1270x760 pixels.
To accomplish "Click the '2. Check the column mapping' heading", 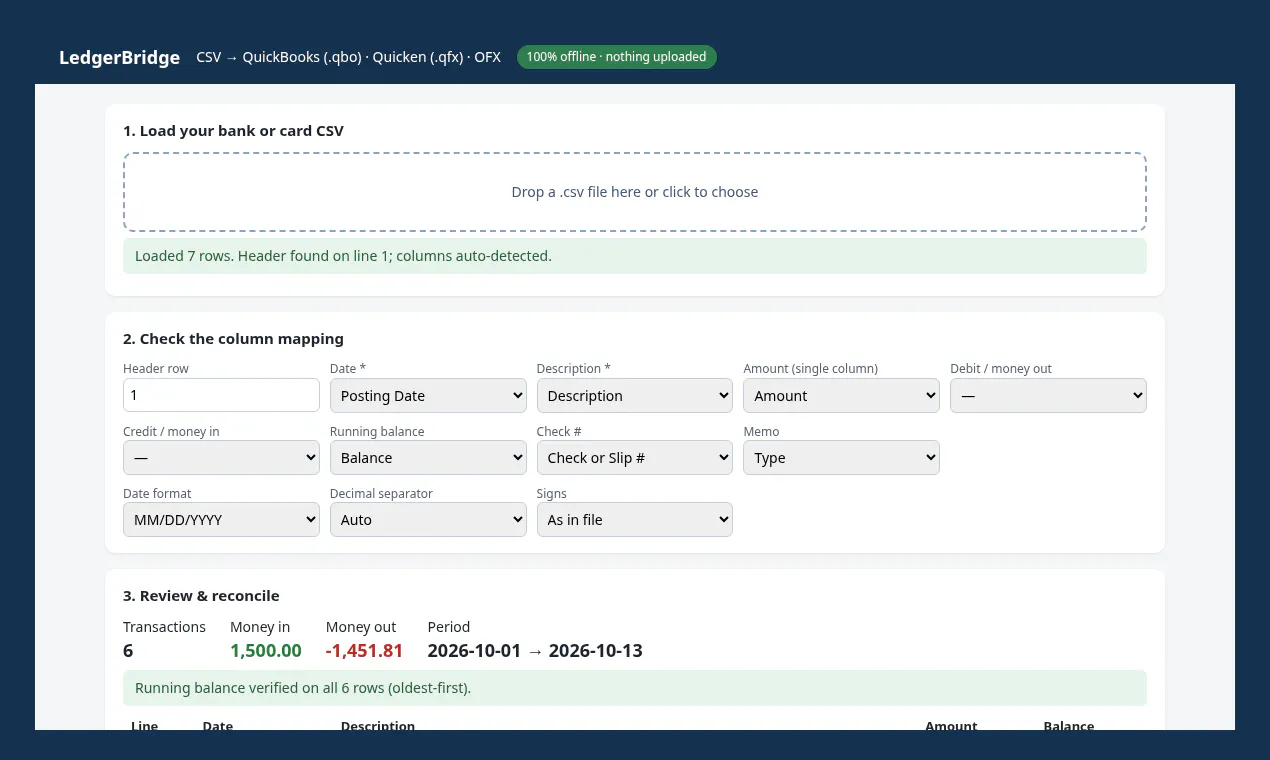I will click(x=233, y=339).
